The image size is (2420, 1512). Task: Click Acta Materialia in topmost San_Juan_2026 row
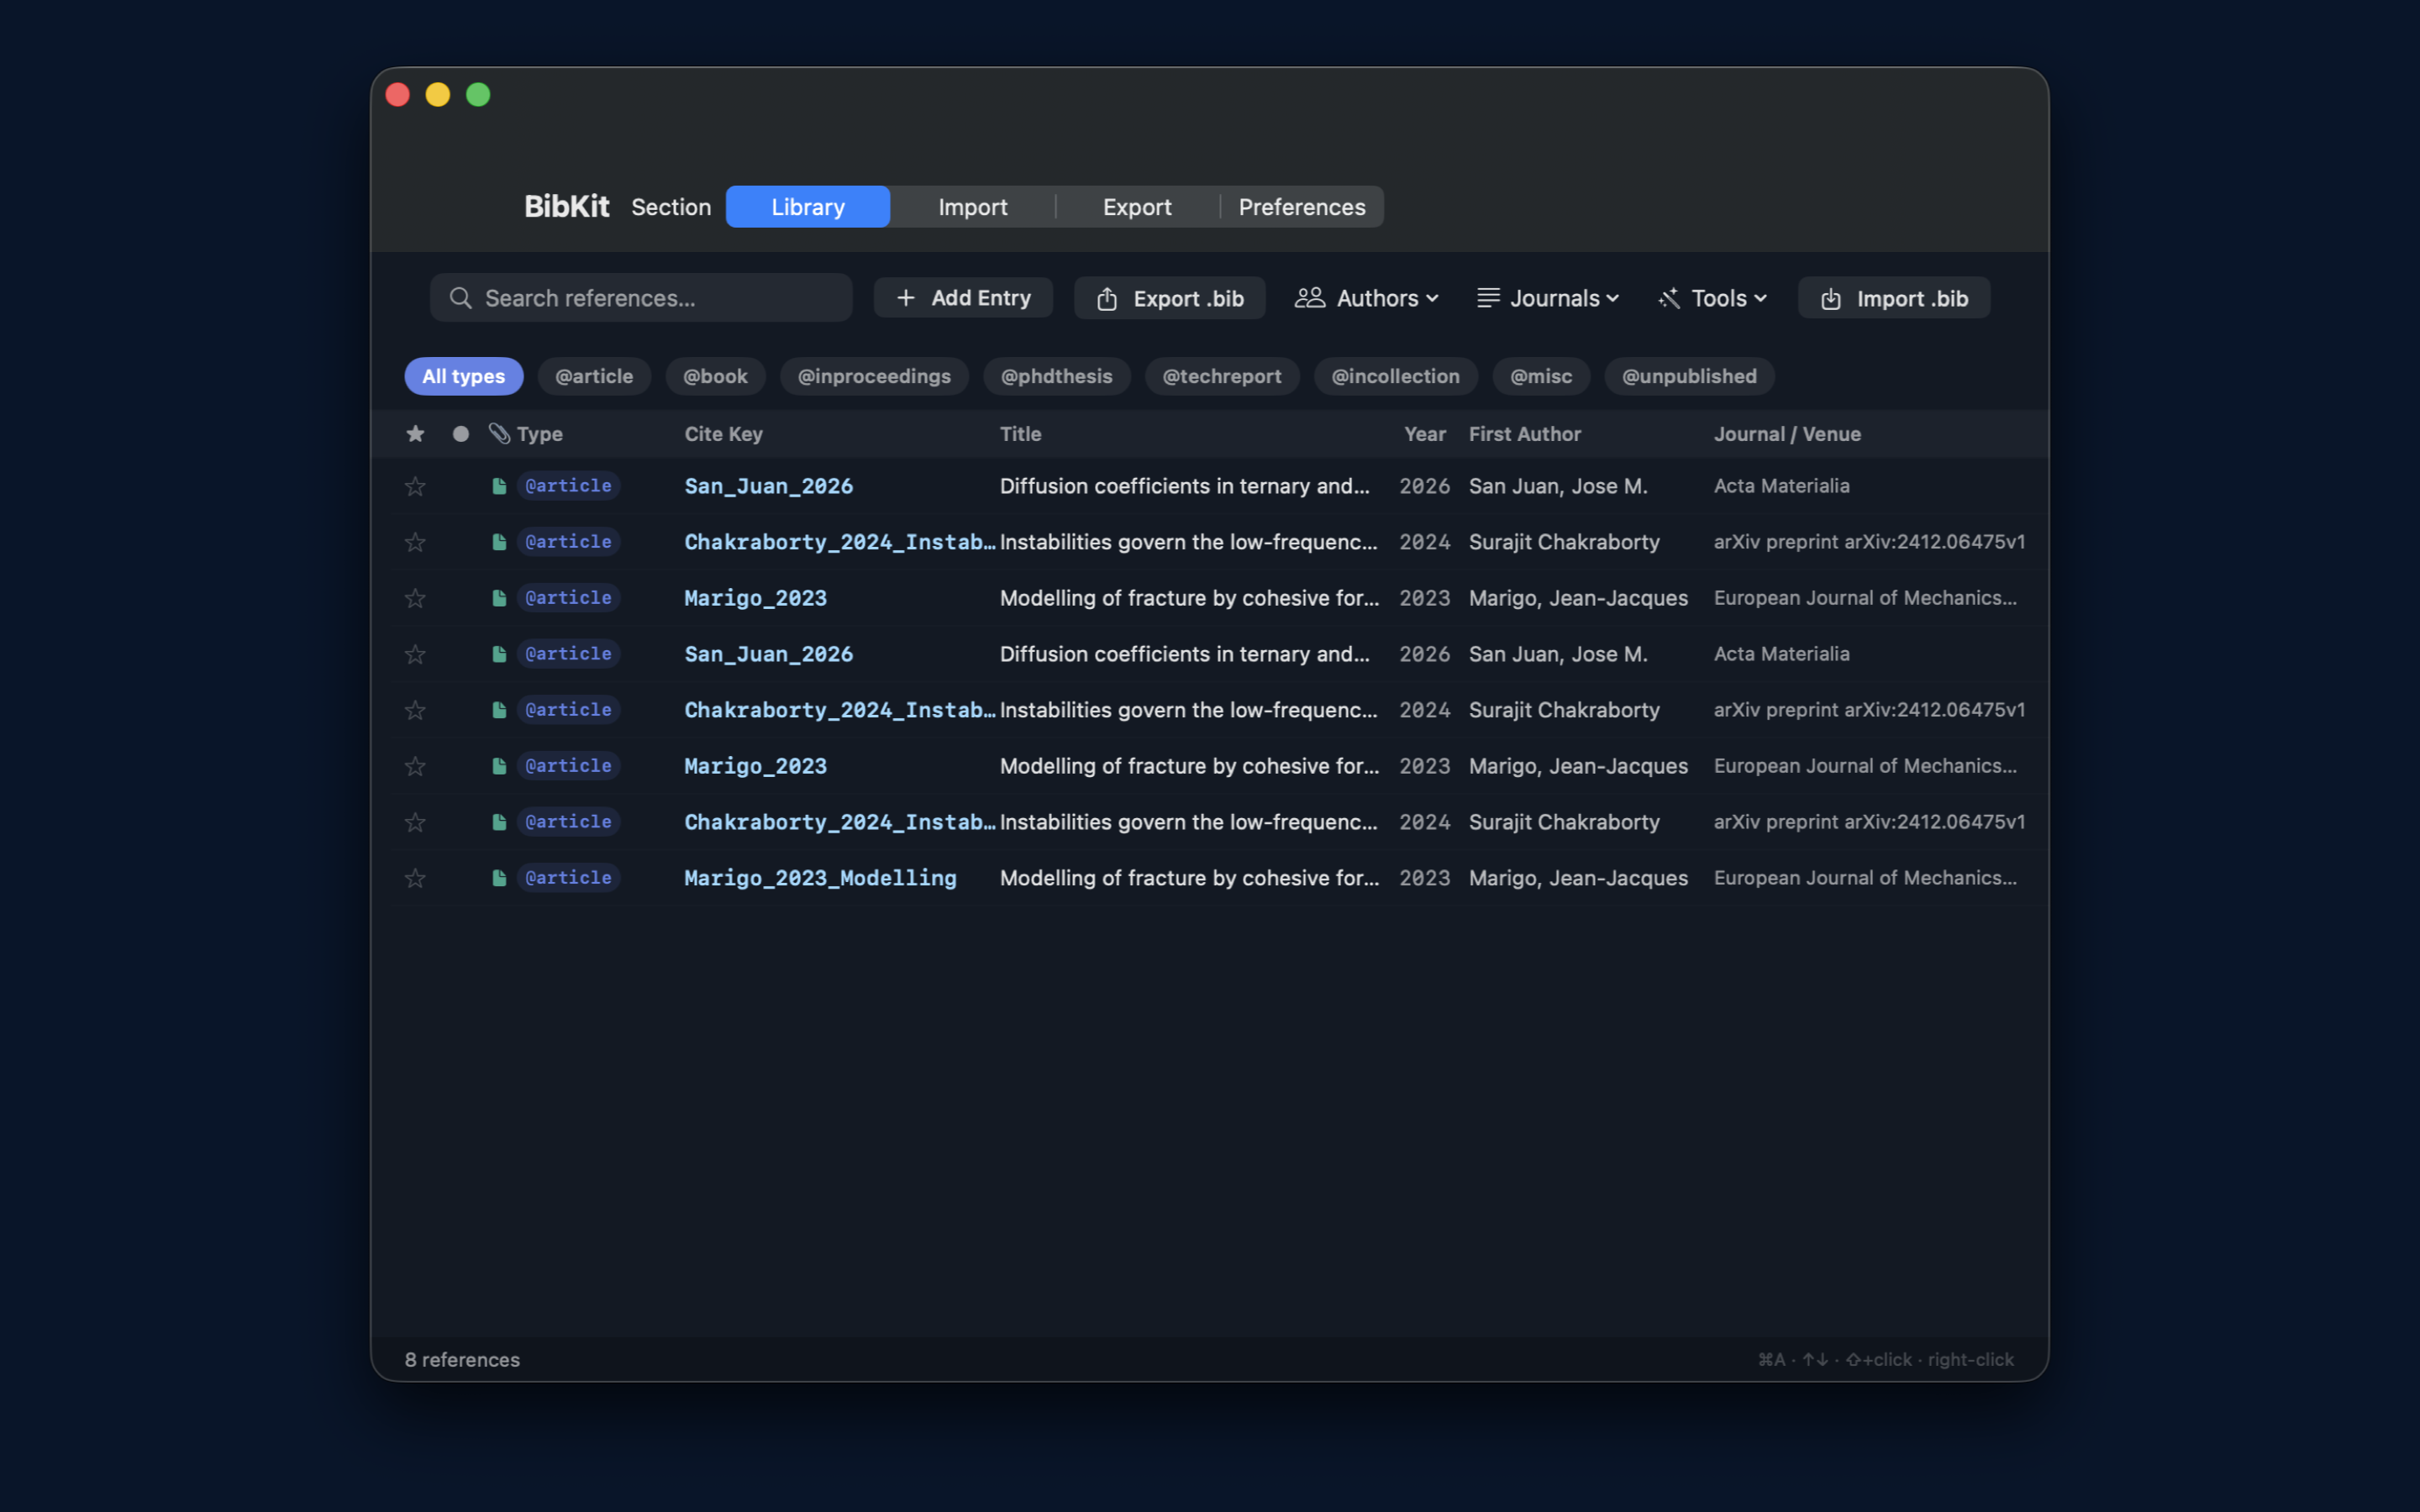[x=1781, y=486]
